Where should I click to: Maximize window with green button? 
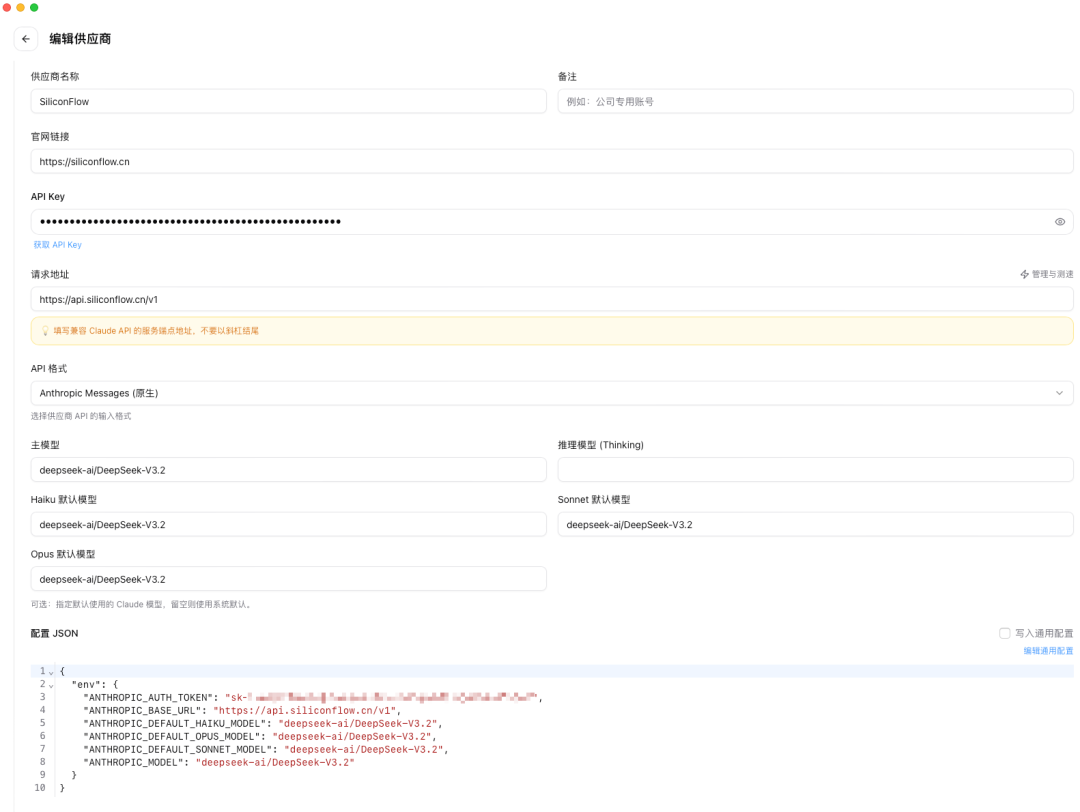click(34, 8)
